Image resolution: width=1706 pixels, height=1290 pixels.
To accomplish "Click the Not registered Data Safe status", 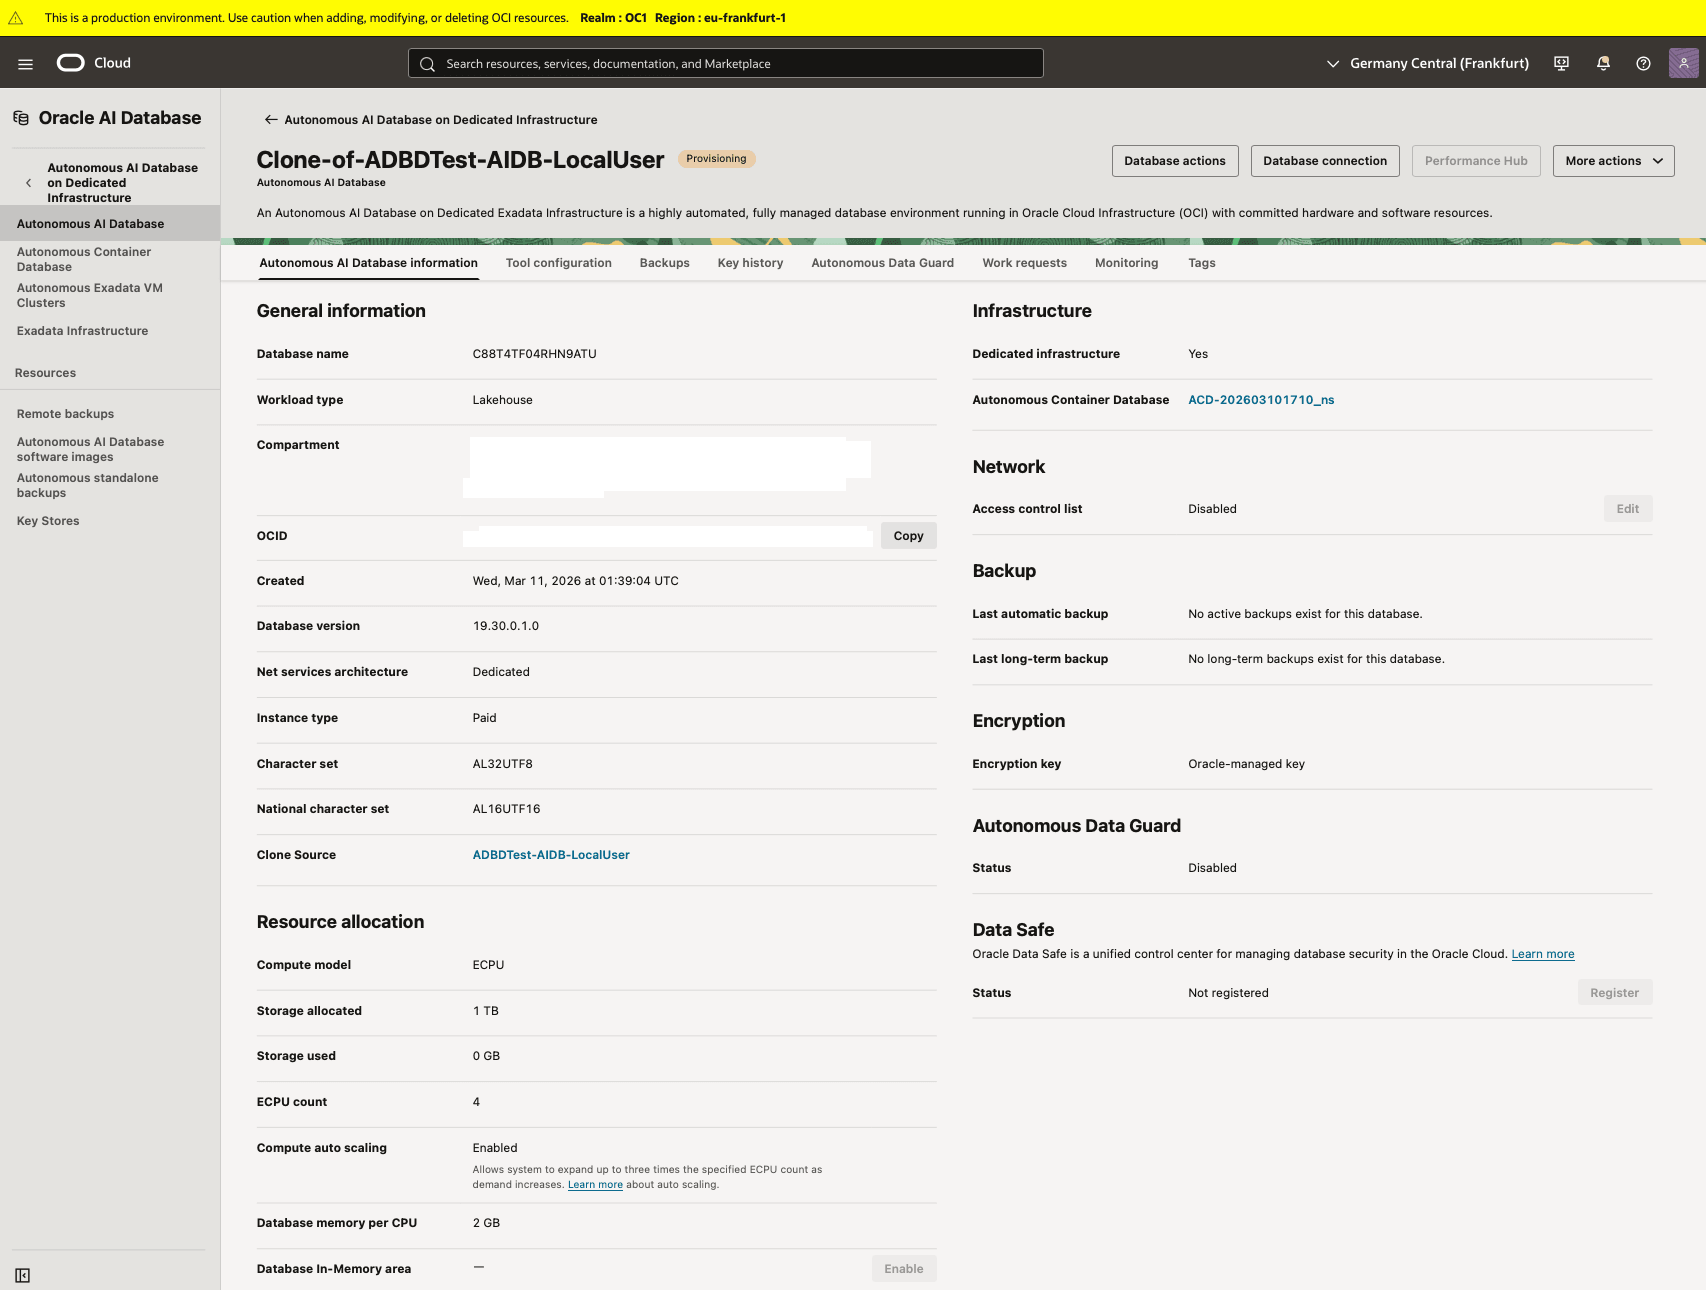I will (1228, 993).
